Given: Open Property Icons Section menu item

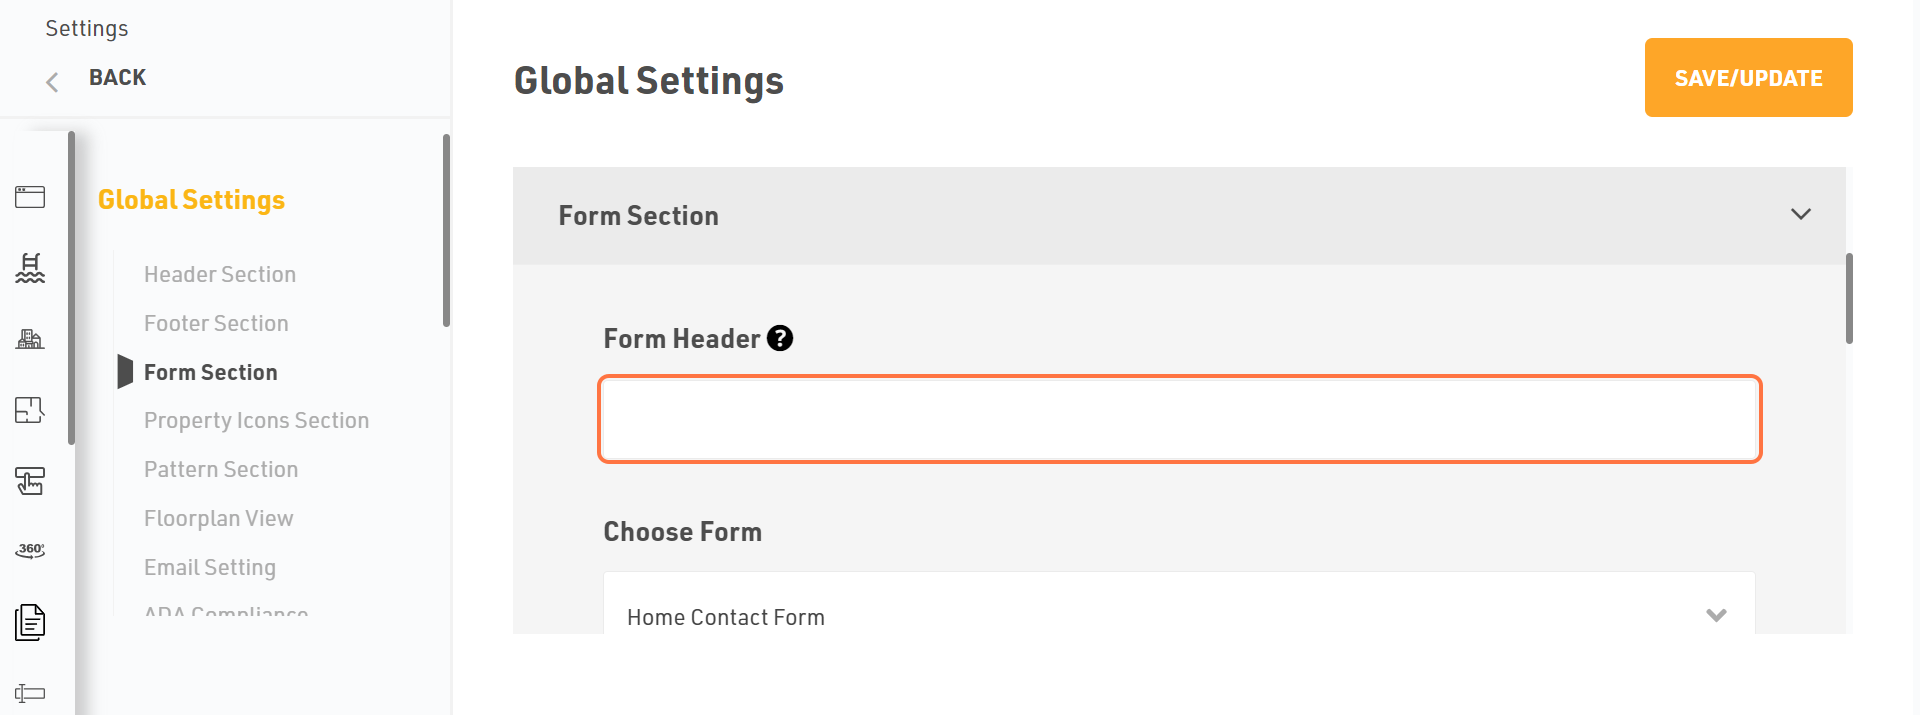Looking at the screenshot, I should coord(256,420).
